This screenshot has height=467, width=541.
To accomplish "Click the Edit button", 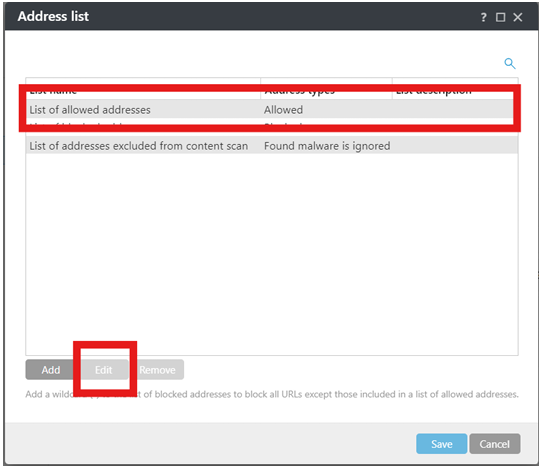I will tap(104, 370).
